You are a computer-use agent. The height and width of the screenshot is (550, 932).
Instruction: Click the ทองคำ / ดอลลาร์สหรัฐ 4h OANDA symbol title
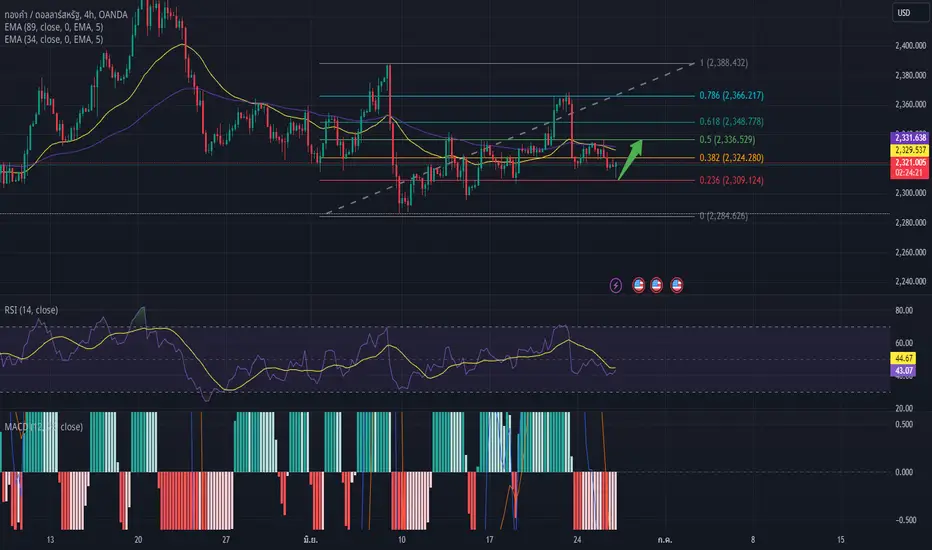coord(66,15)
